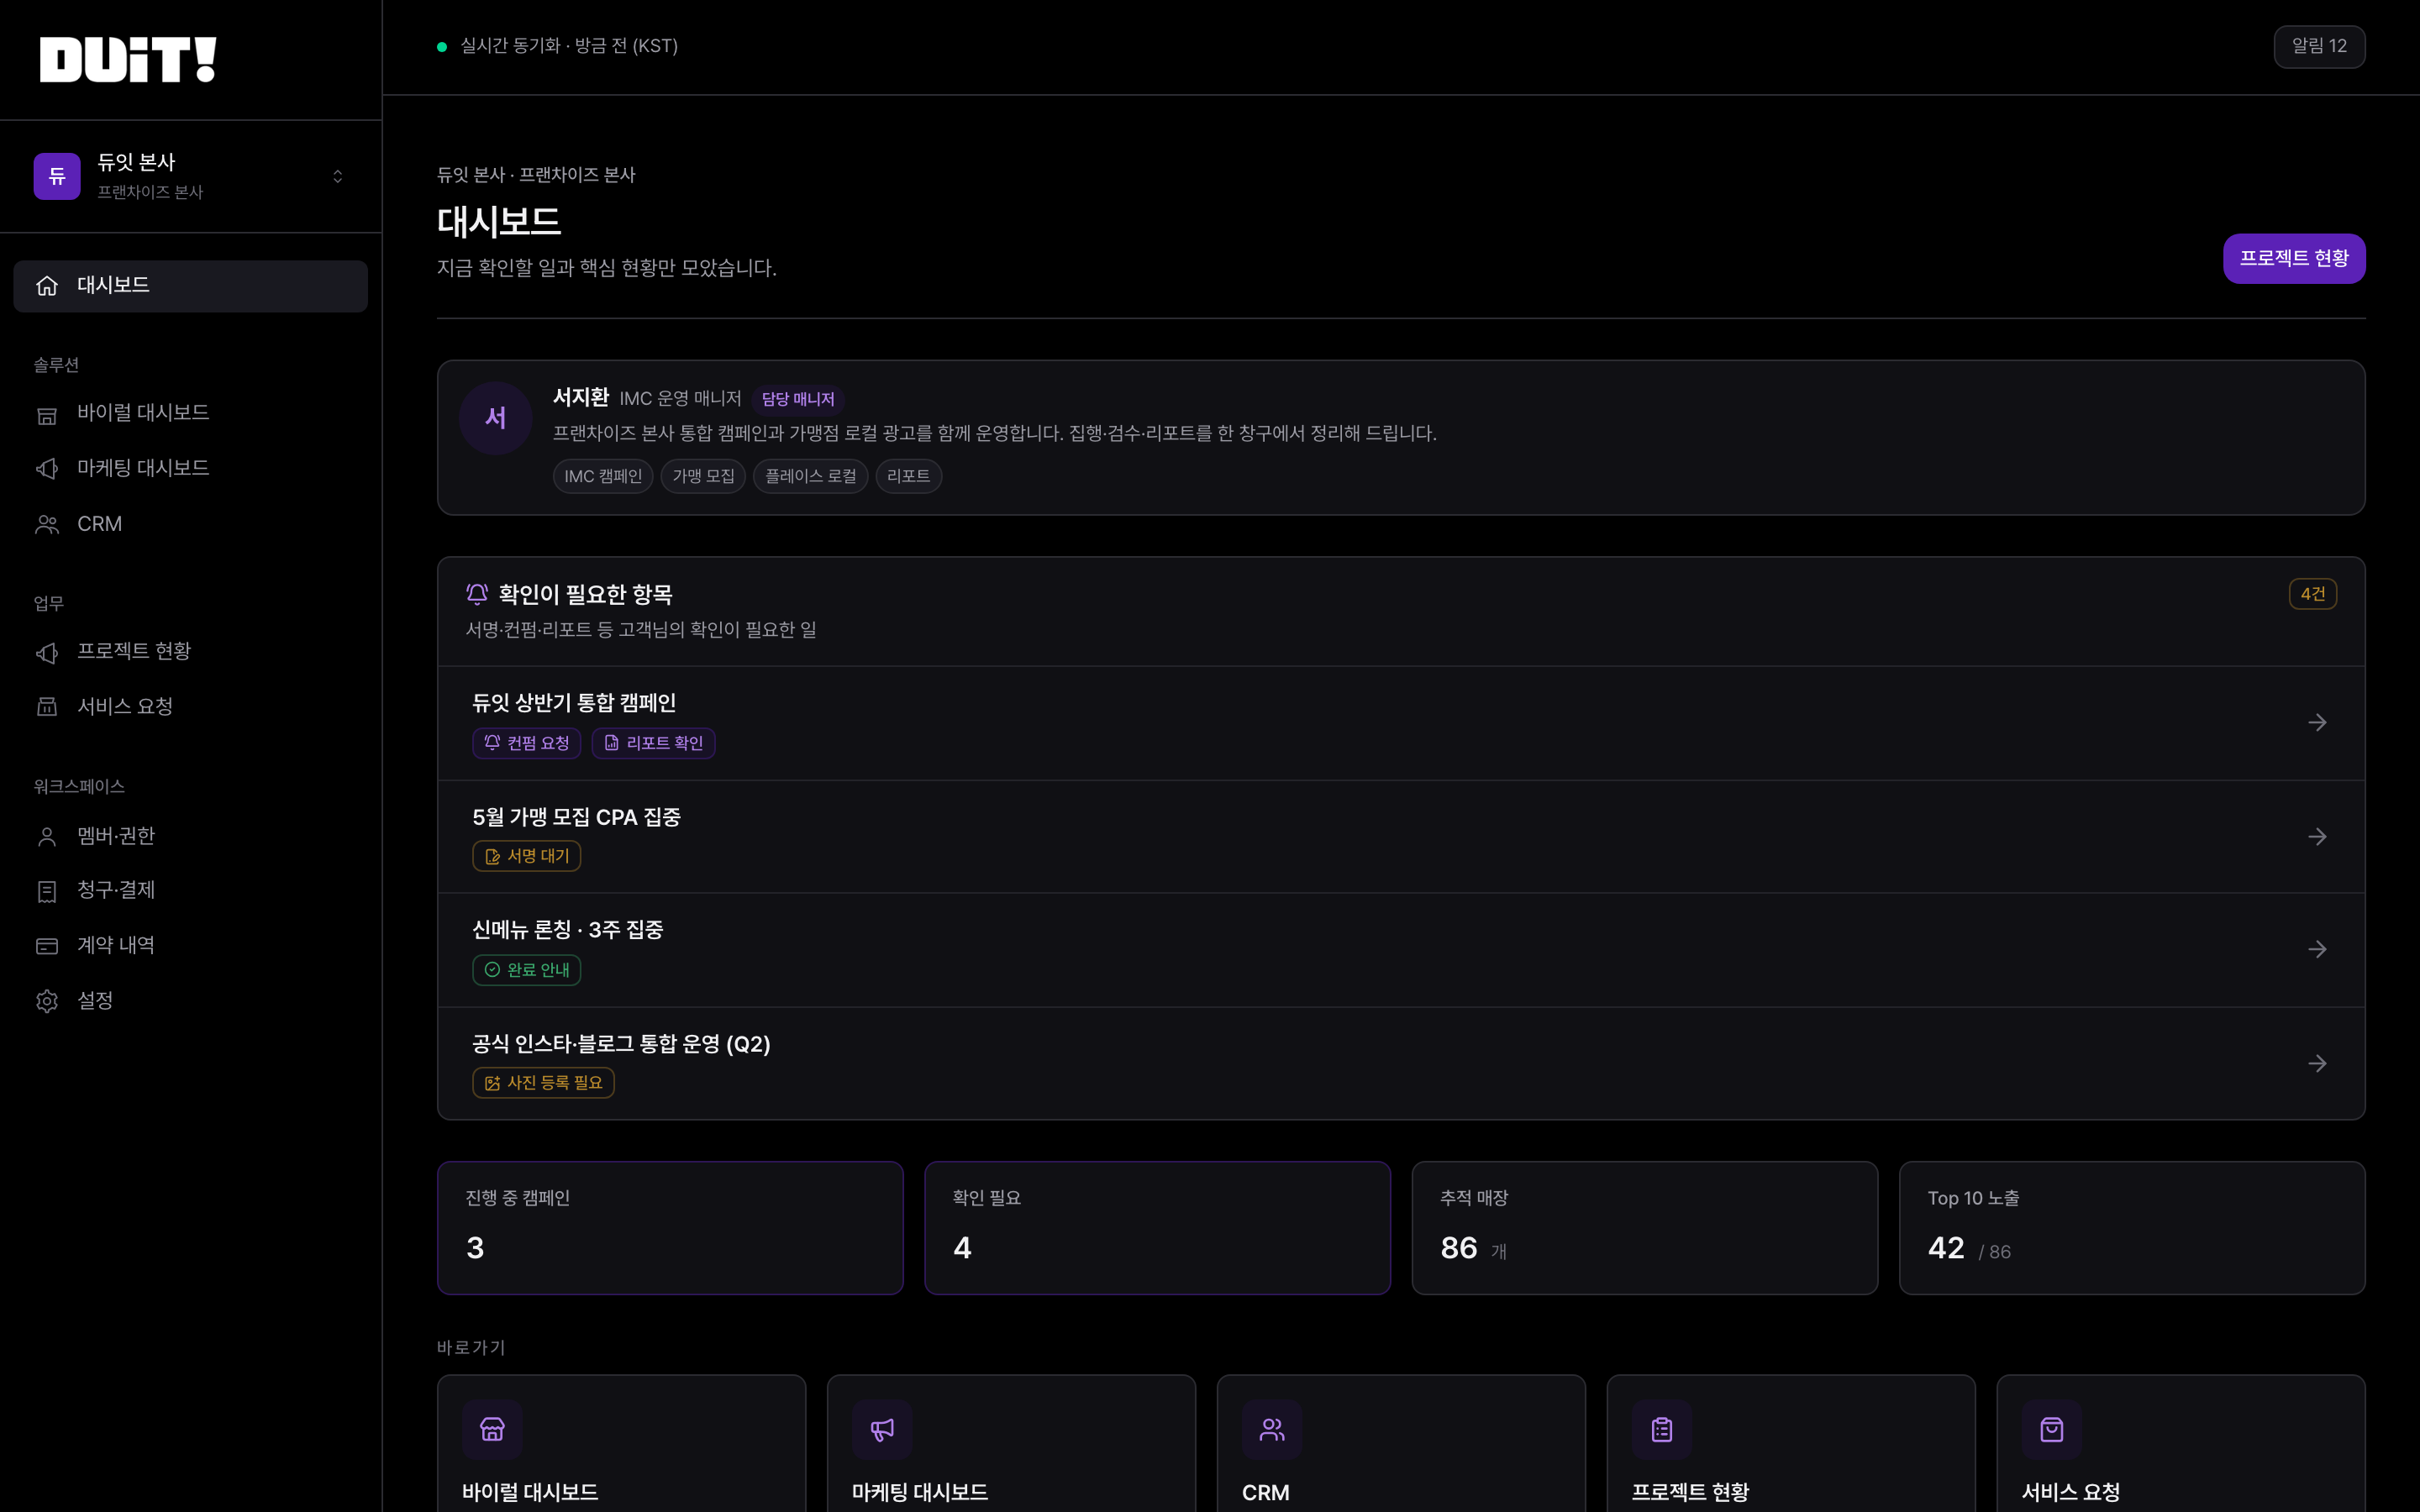Open 마케팅 대시보드 in sidebar
The image size is (2420, 1512).
tap(190, 468)
